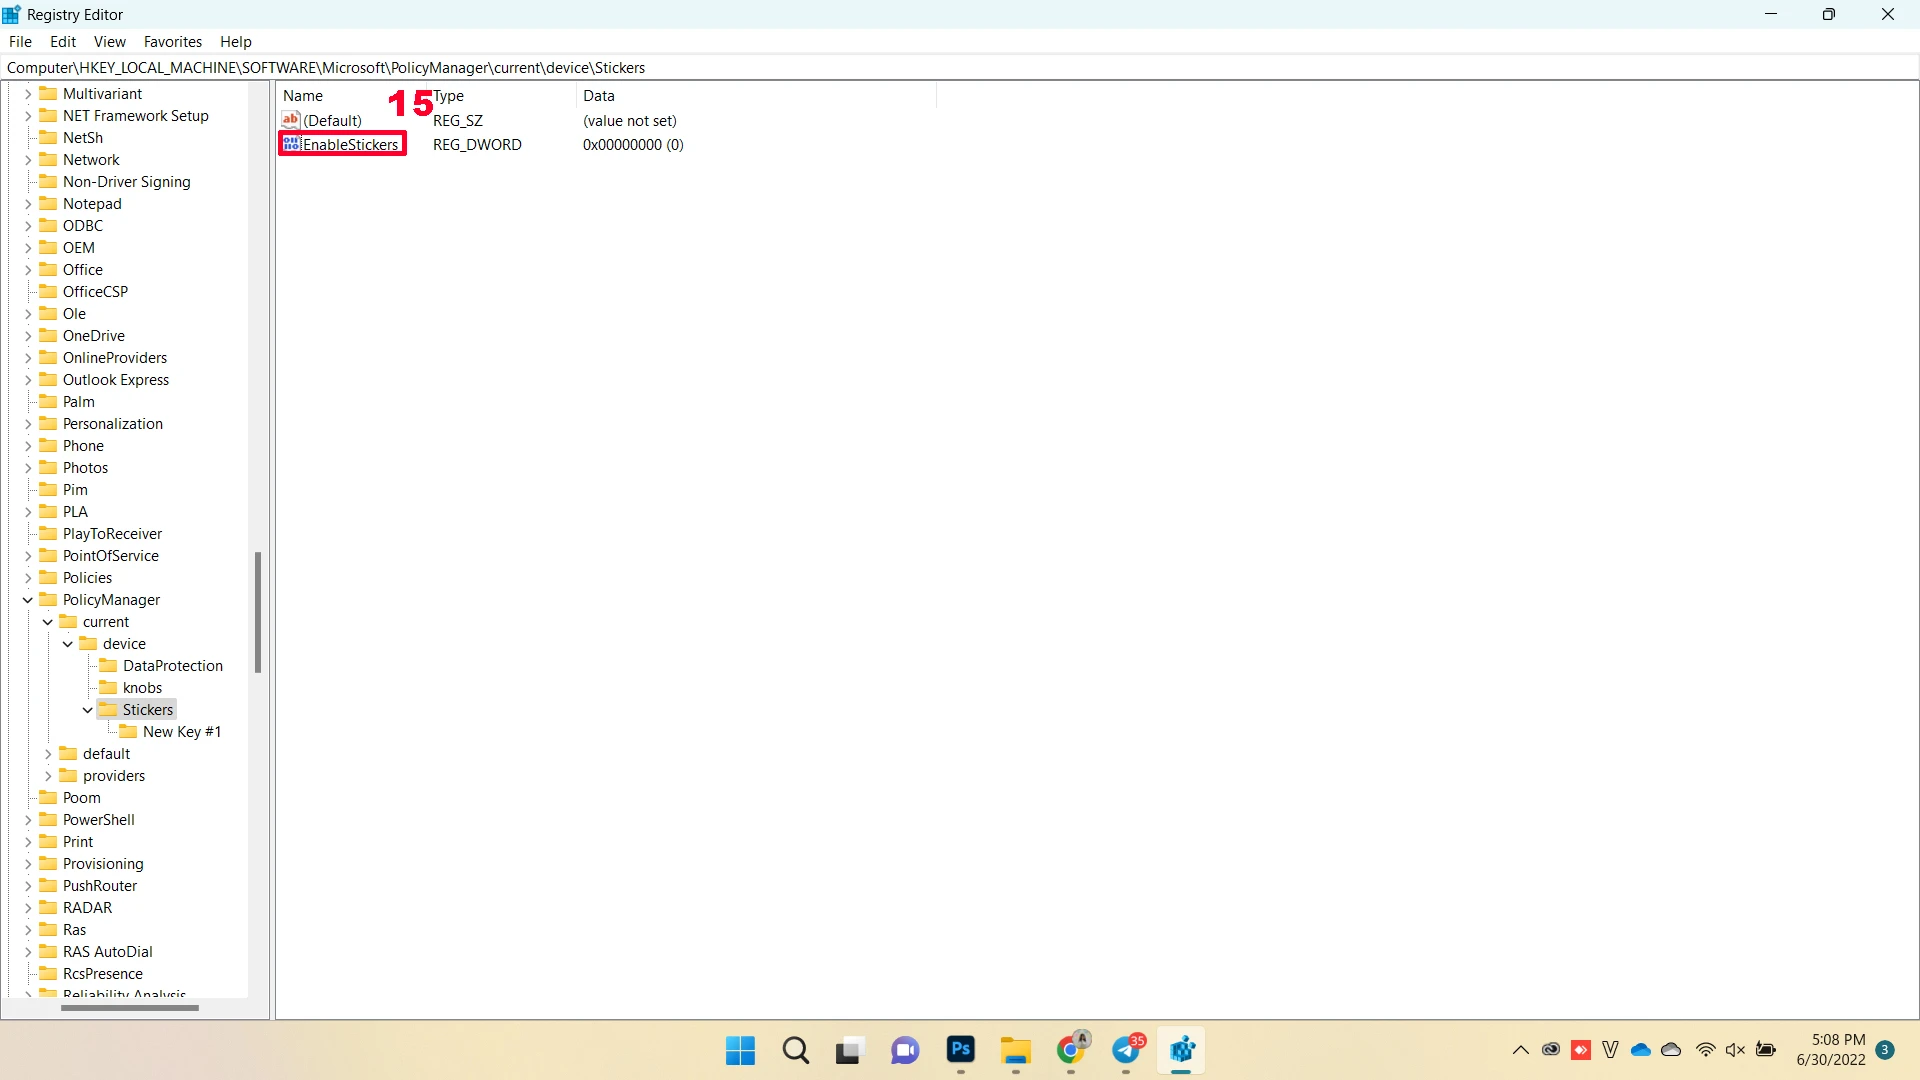Expand the default key
Image resolution: width=1920 pixels, height=1080 pixels.
[48, 754]
